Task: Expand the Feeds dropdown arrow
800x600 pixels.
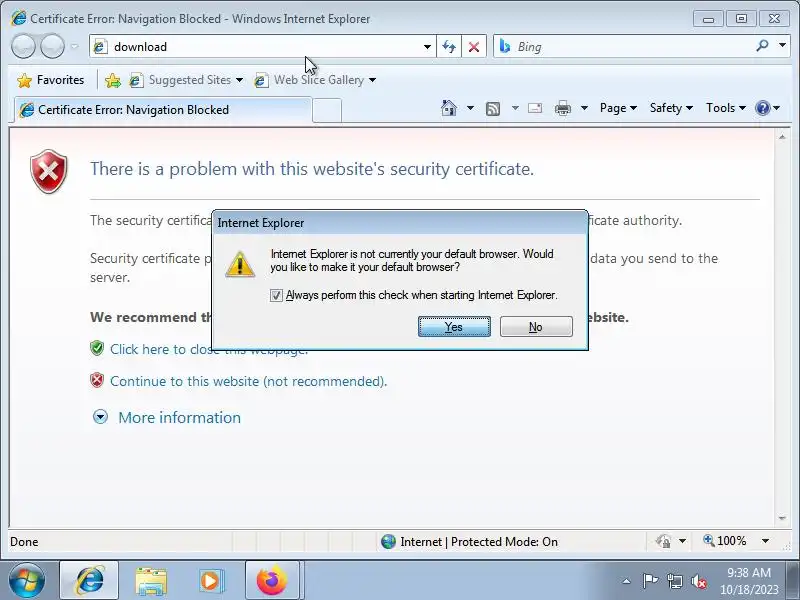Action: click(x=515, y=108)
